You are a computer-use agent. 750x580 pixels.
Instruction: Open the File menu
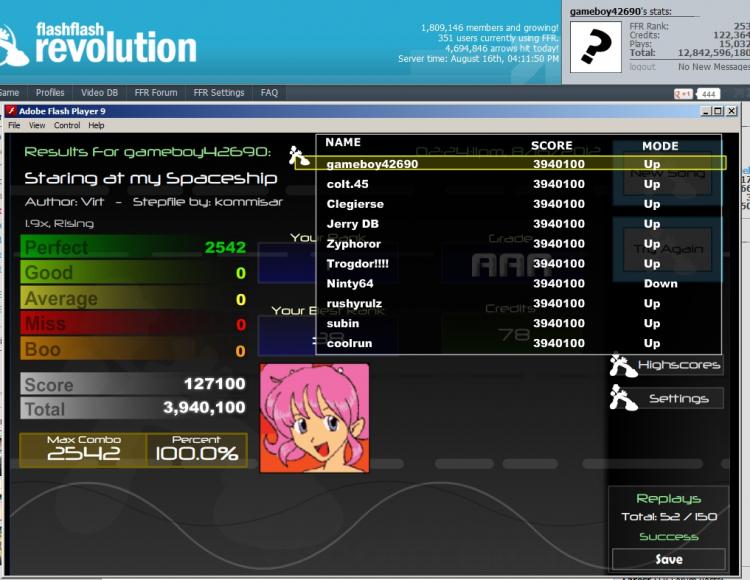14,125
